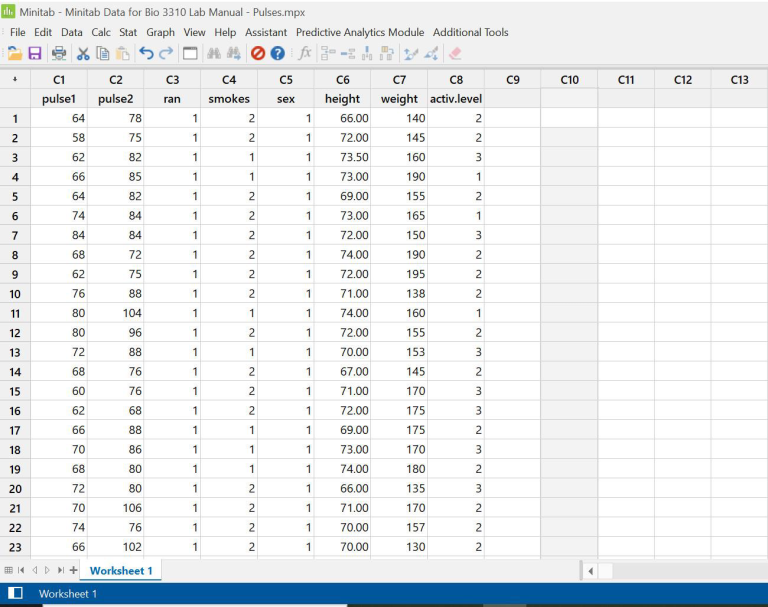Open the File menu

click(x=18, y=32)
